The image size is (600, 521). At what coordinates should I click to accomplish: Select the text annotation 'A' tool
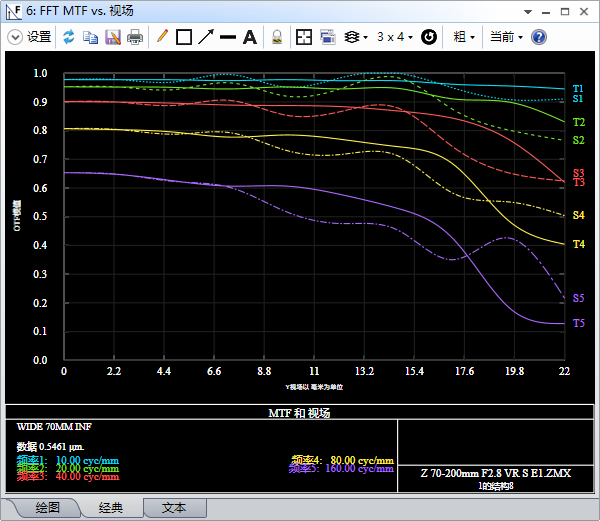pos(250,37)
